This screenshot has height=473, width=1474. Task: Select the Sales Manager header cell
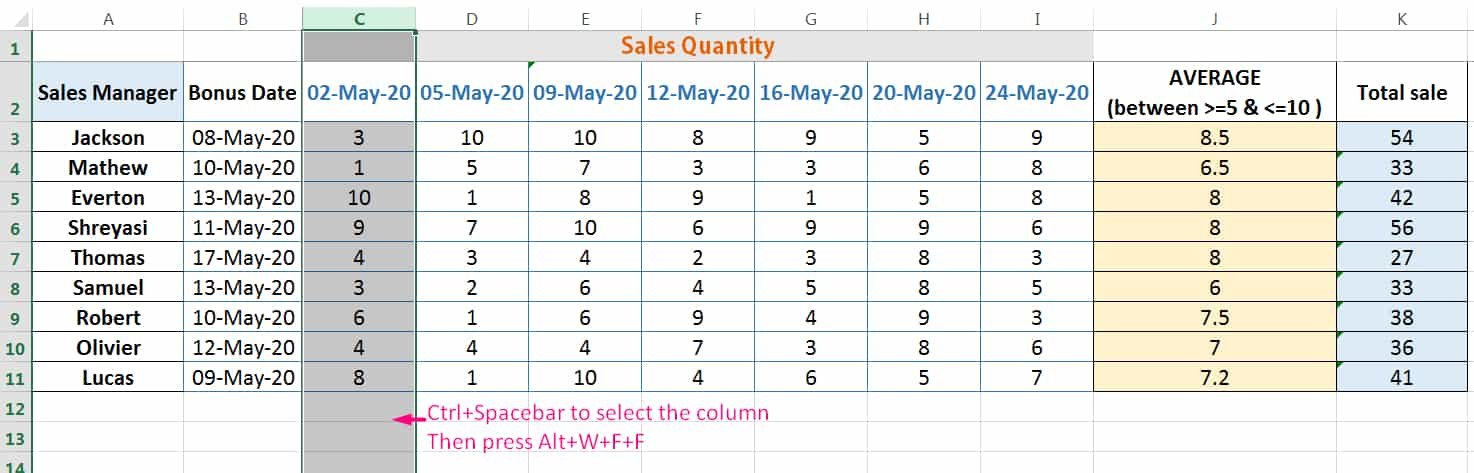pyautogui.click(x=108, y=92)
